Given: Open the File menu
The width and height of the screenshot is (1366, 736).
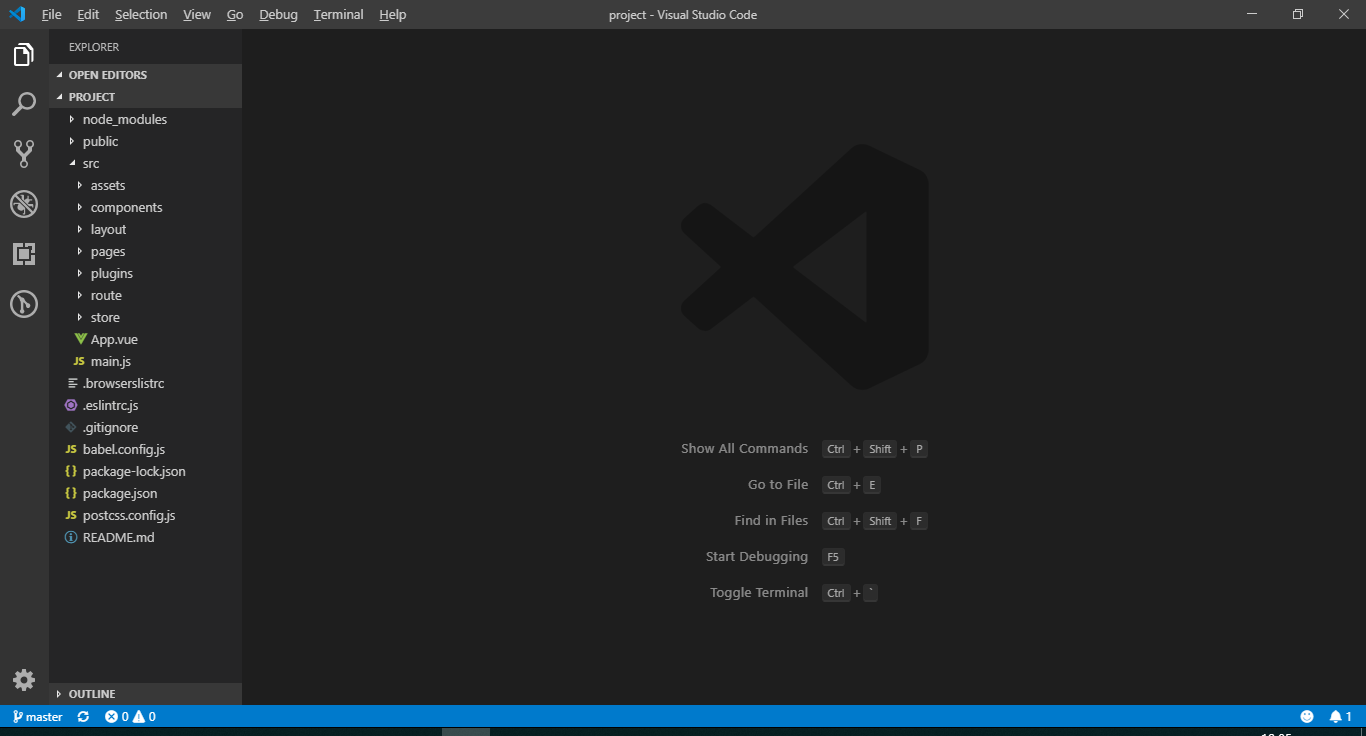Looking at the screenshot, I should [x=51, y=15].
